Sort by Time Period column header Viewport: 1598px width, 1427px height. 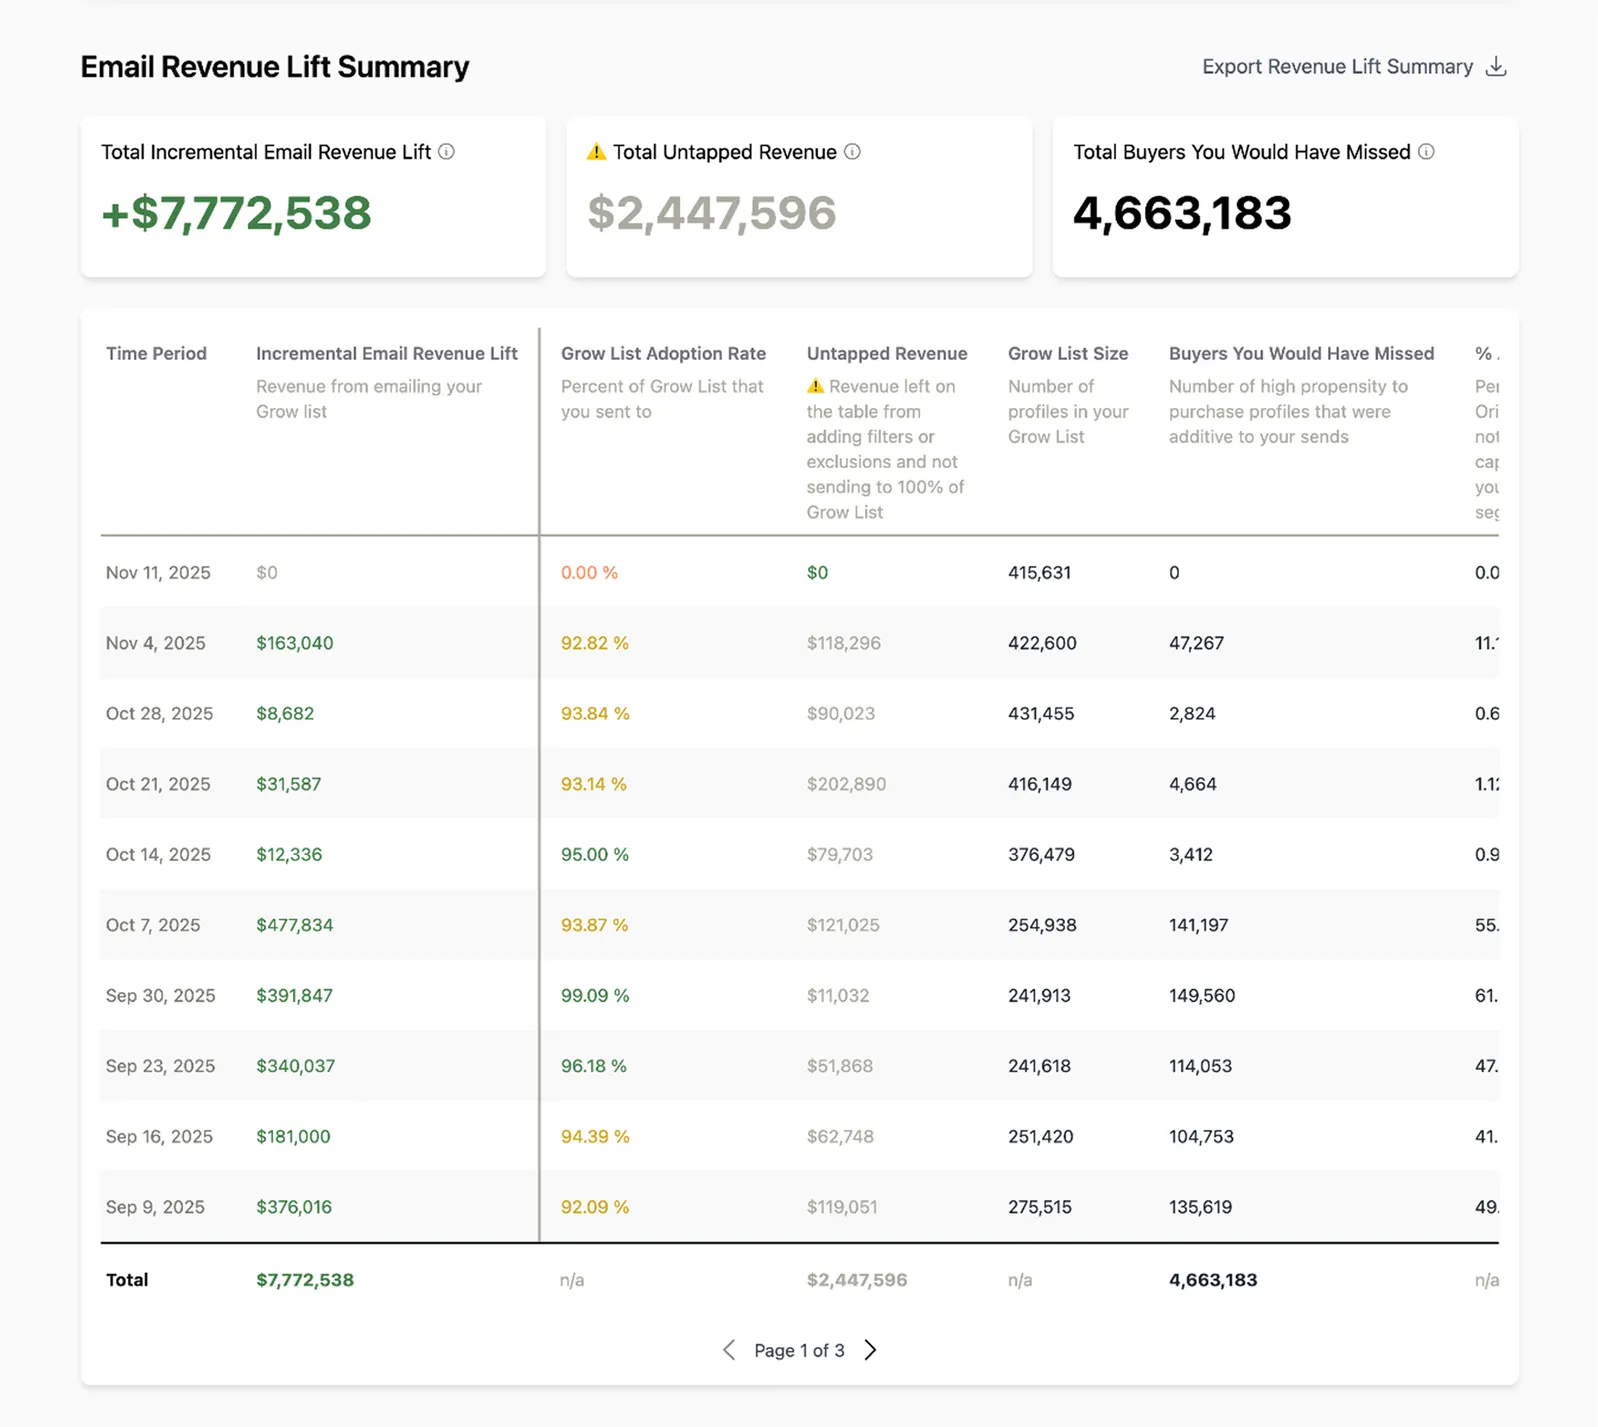click(x=156, y=353)
